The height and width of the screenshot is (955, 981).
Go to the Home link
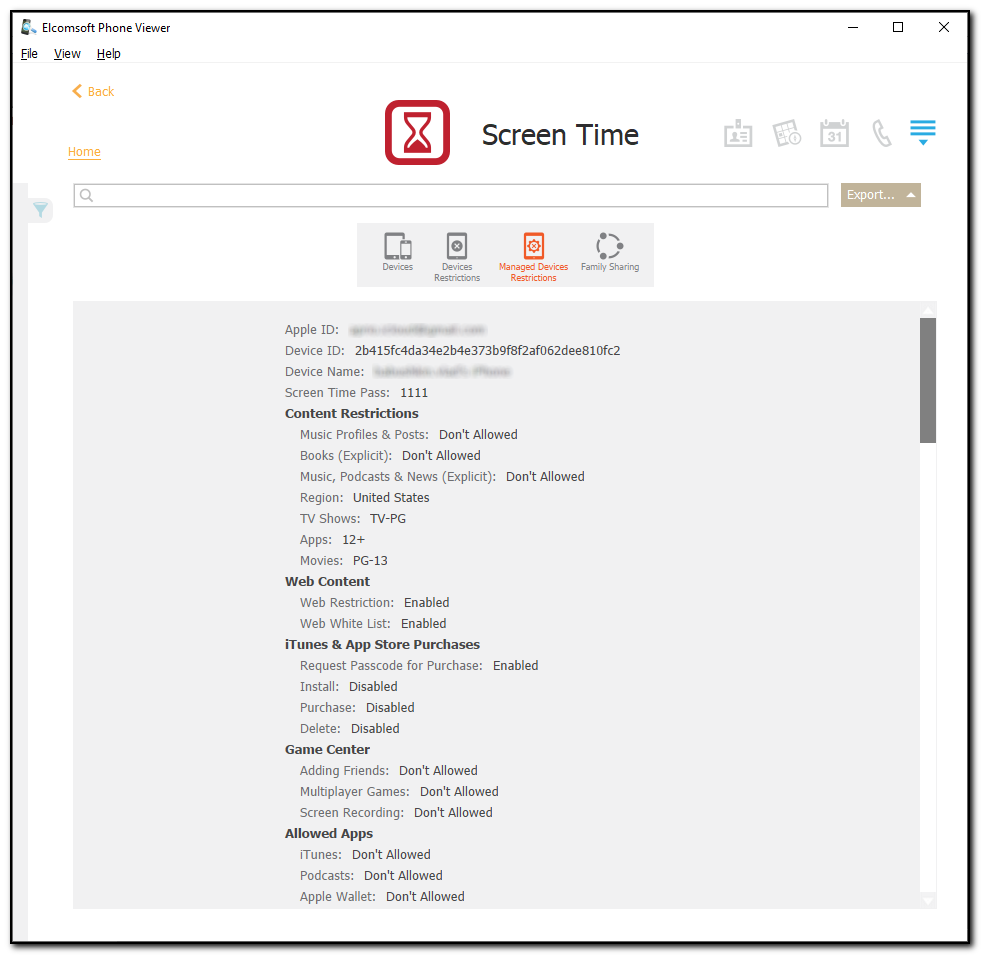point(84,151)
